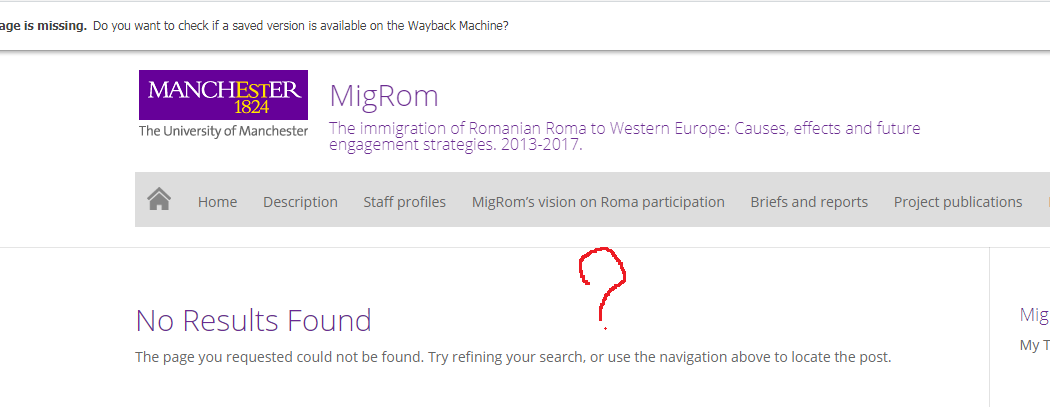This screenshot has height=407, width=1050.
Task: Click the 'page you requested could not be found' sentence
Action: tap(279, 357)
